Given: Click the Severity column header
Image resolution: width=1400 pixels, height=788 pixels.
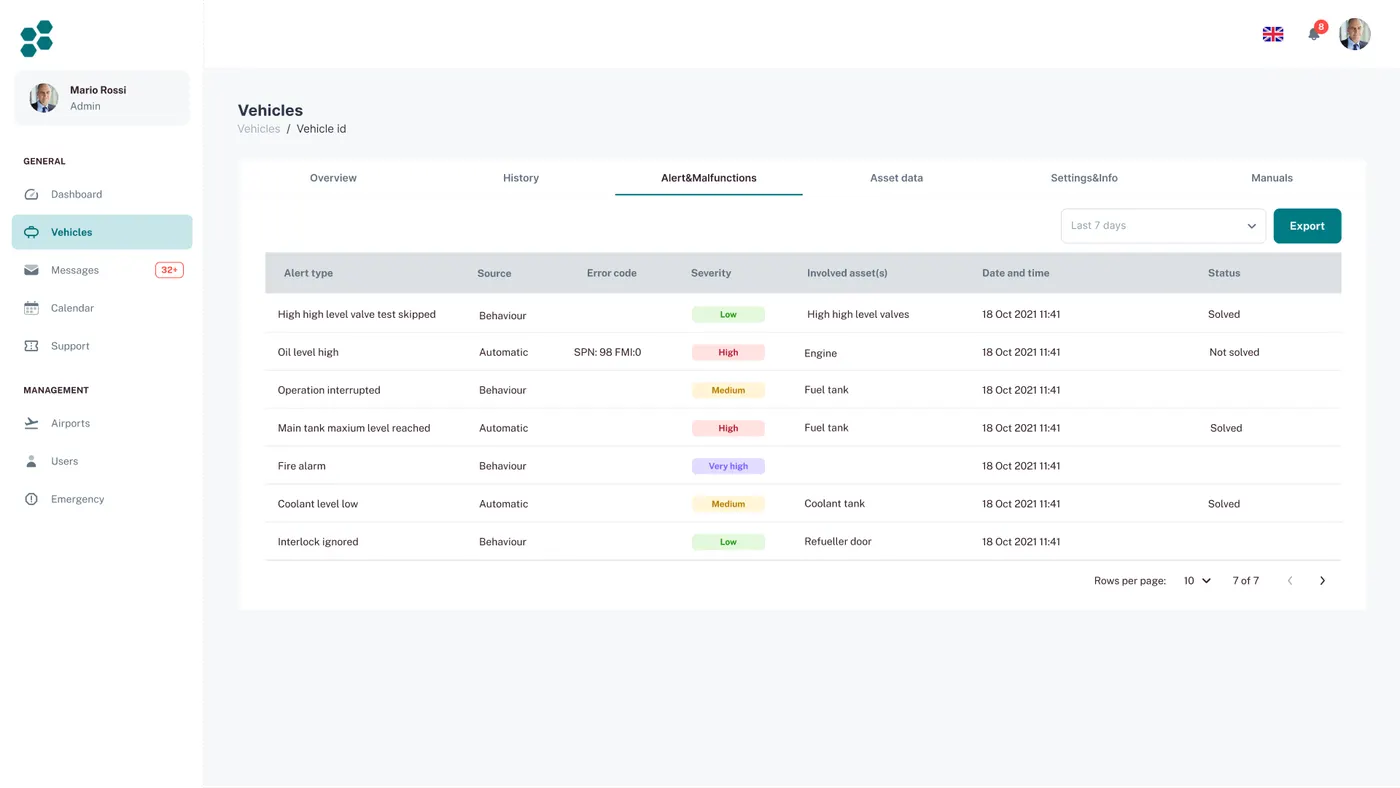Looking at the screenshot, I should [711, 273].
